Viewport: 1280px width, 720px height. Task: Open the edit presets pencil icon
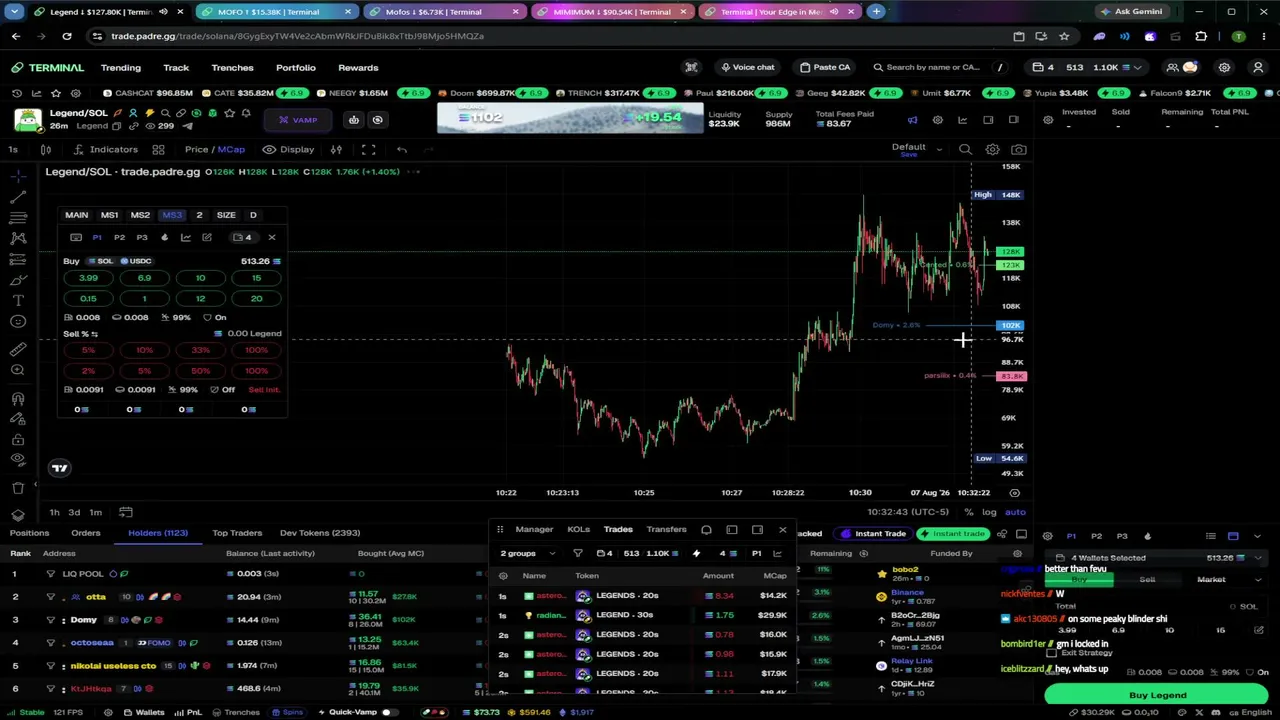(206, 237)
